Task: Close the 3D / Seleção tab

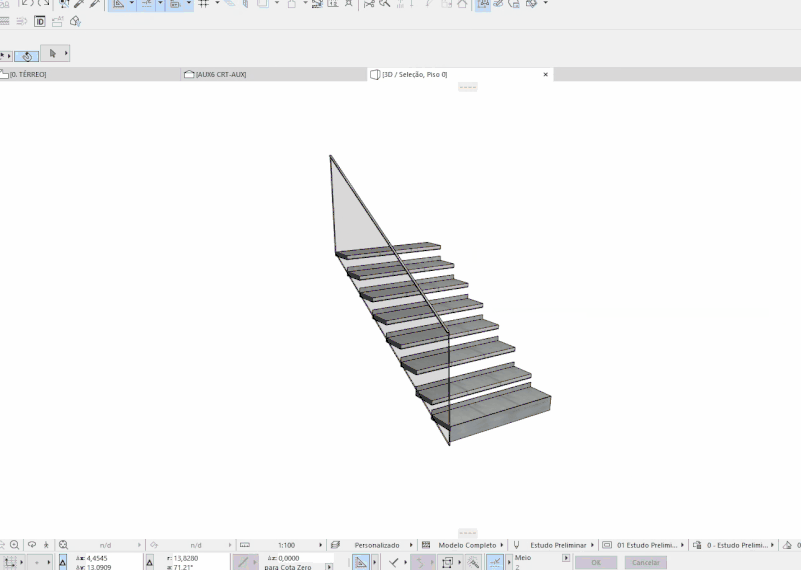Action: pos(546,75)
